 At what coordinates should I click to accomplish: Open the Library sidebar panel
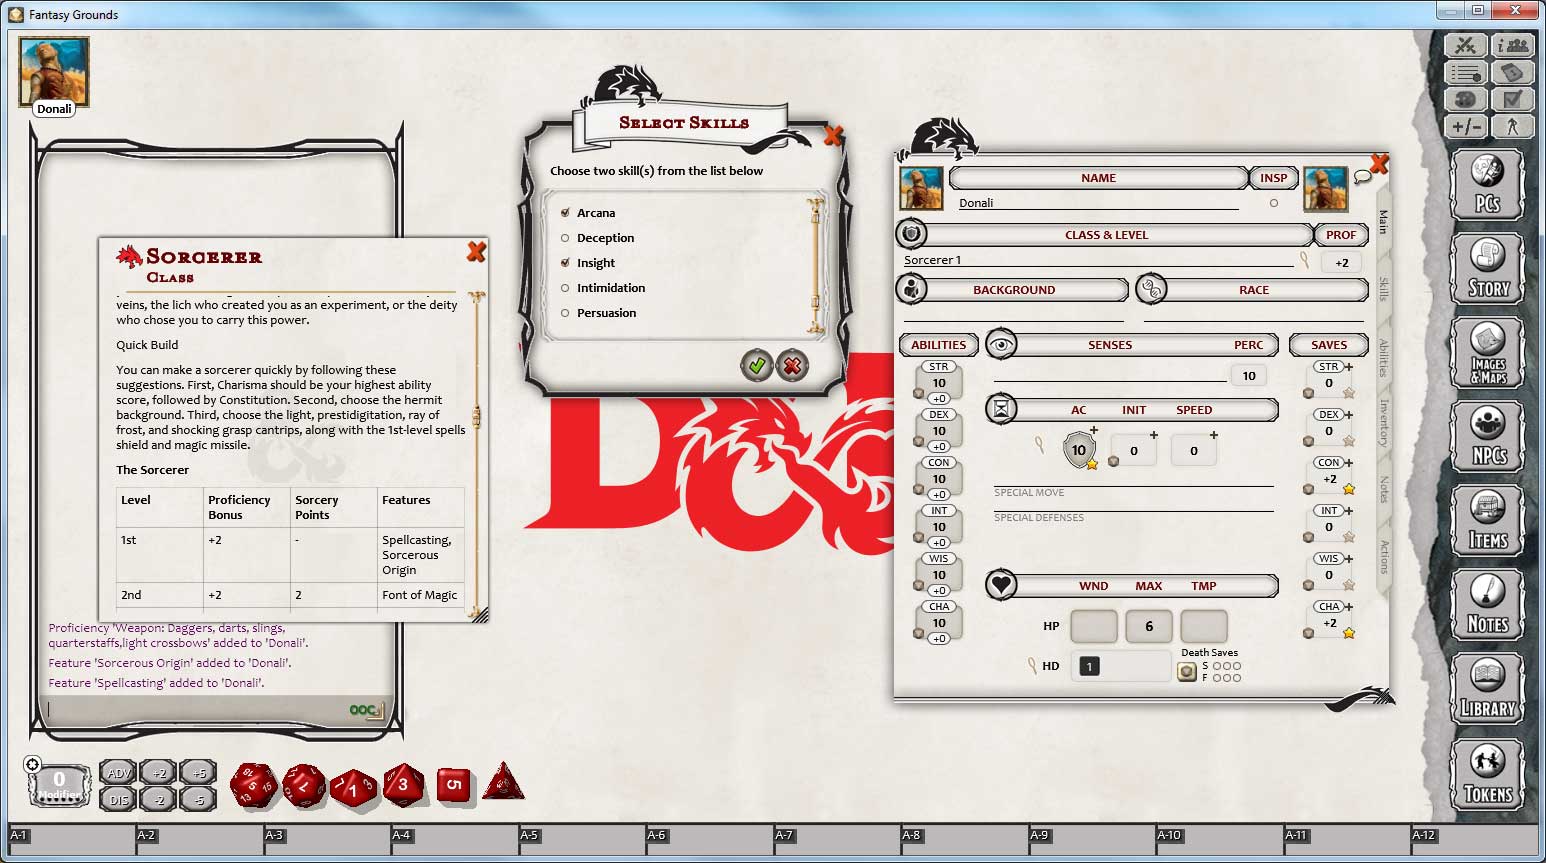coord(1488,688)
